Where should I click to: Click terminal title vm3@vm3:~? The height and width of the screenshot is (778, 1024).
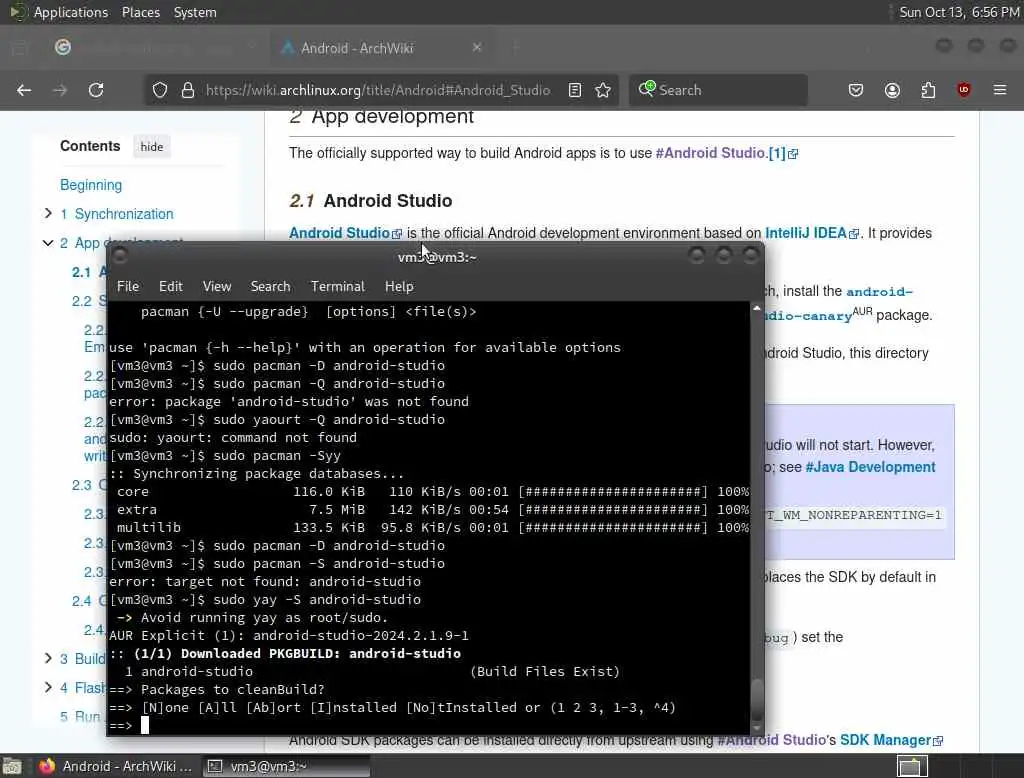437,257
